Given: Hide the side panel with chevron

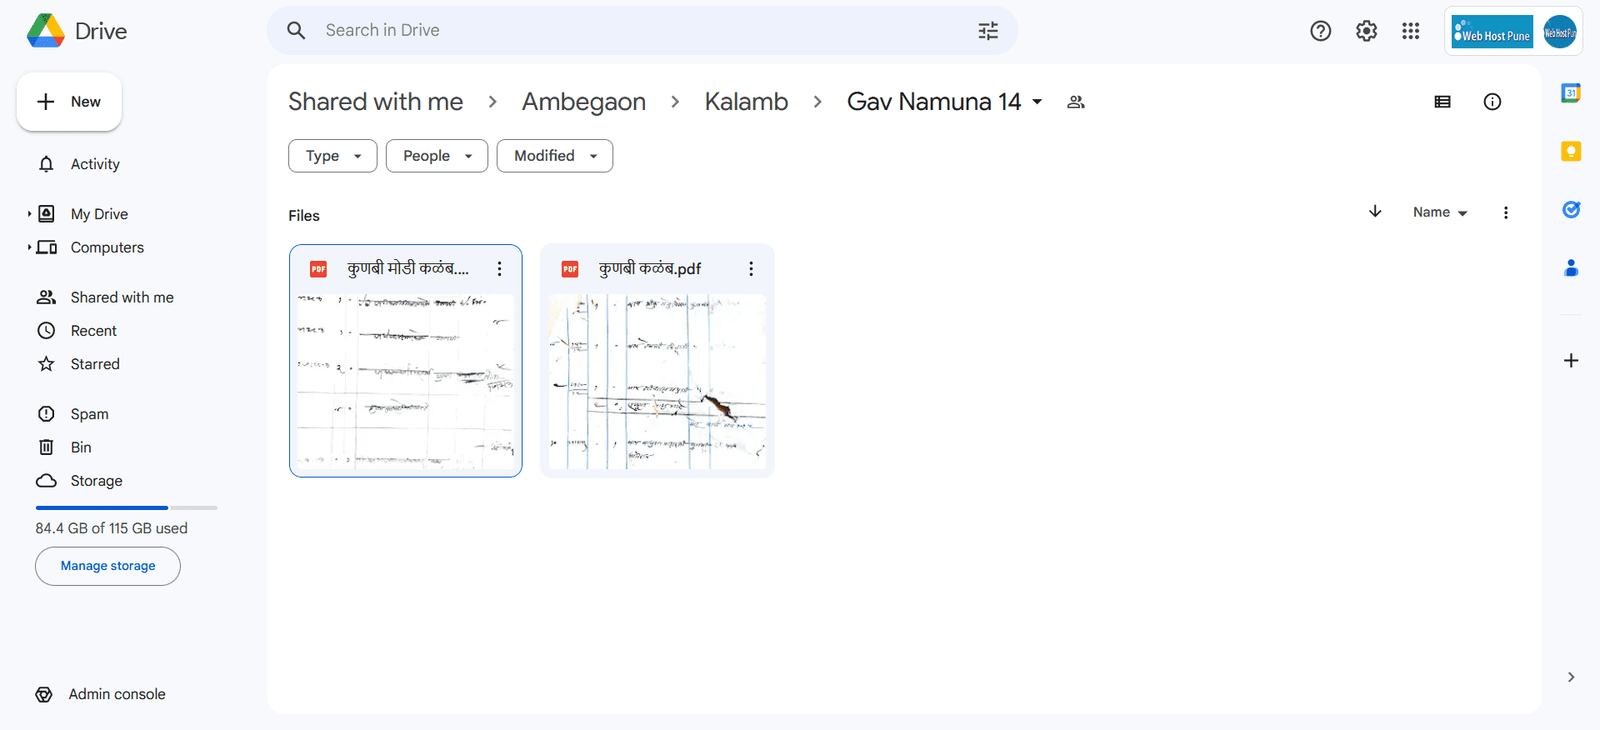Looking at the screenshot, I should pos(1571,677).
